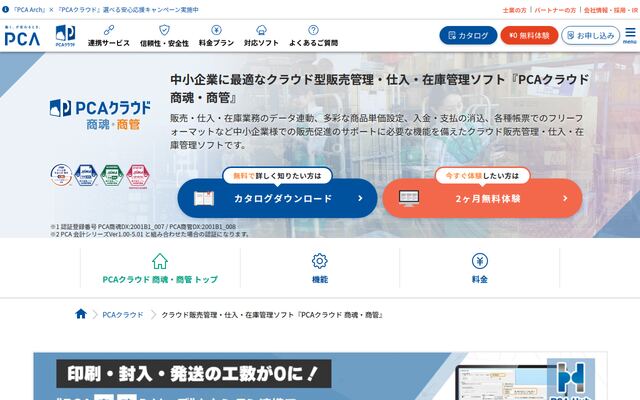Viewport: 640px width, 400px height.
Task: Select the 料金 tab label
Action: (480, 280)
